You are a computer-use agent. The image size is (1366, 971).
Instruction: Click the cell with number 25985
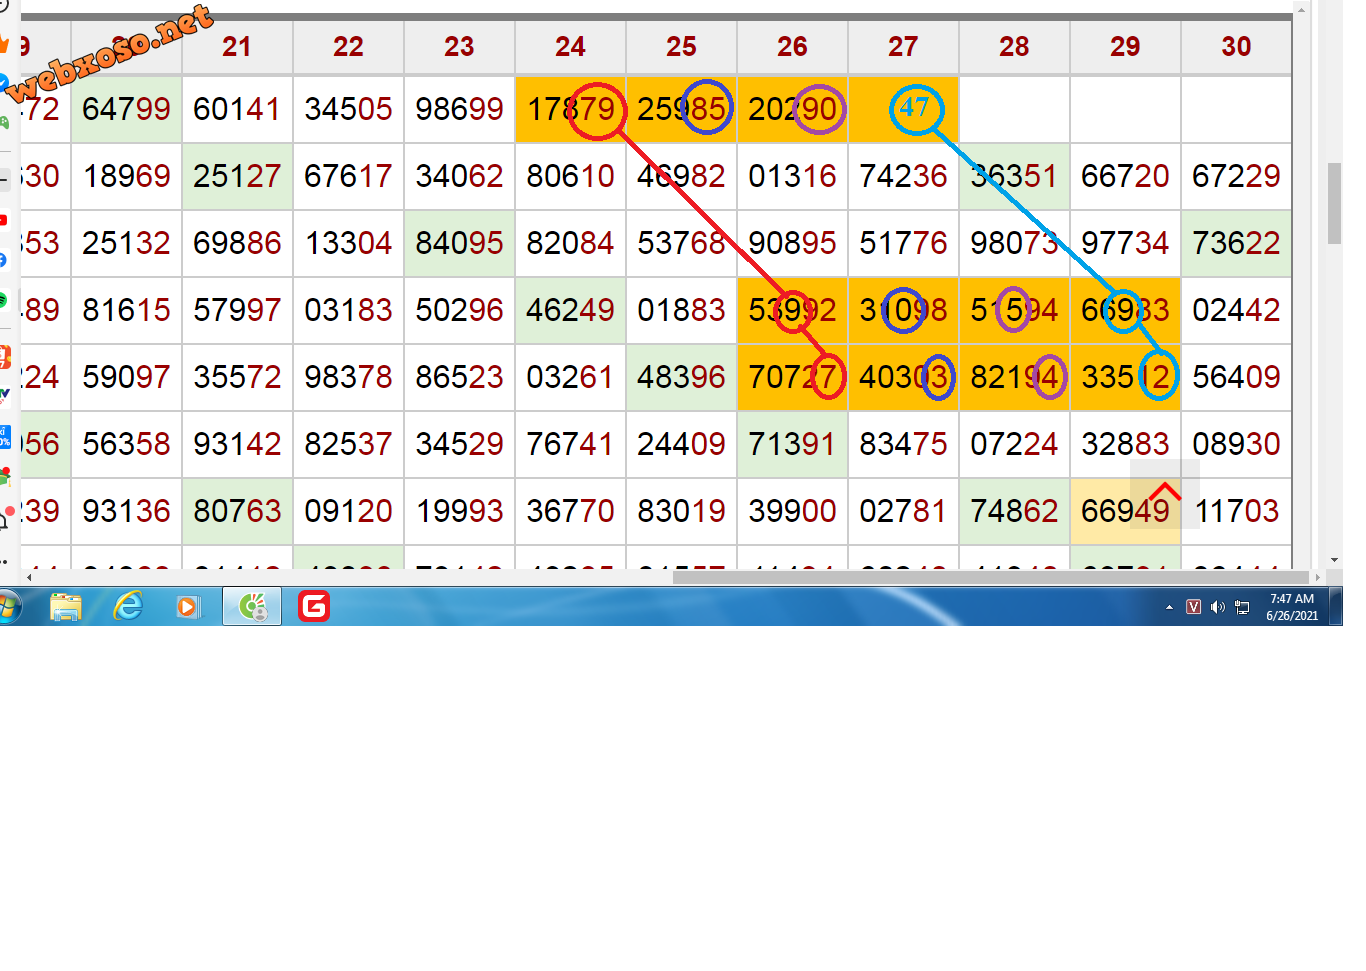[x=681, y=109]
